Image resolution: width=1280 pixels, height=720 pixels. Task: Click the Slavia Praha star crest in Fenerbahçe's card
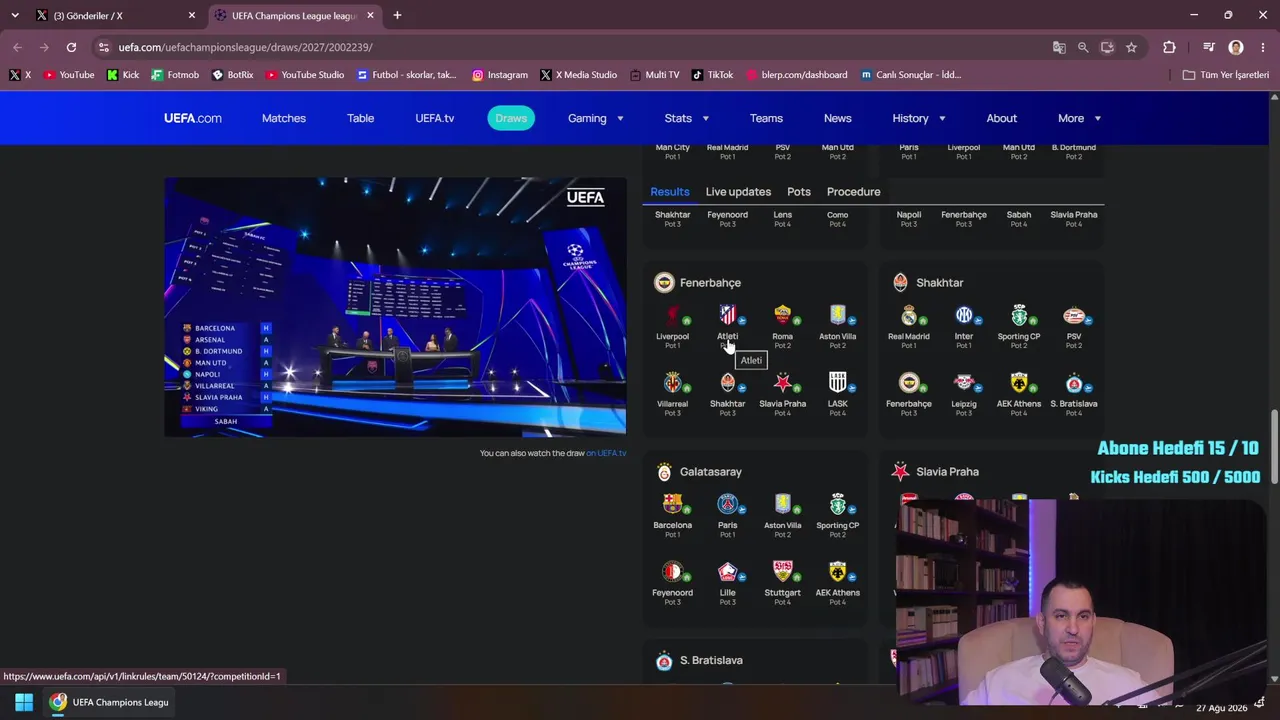(782, 383)
